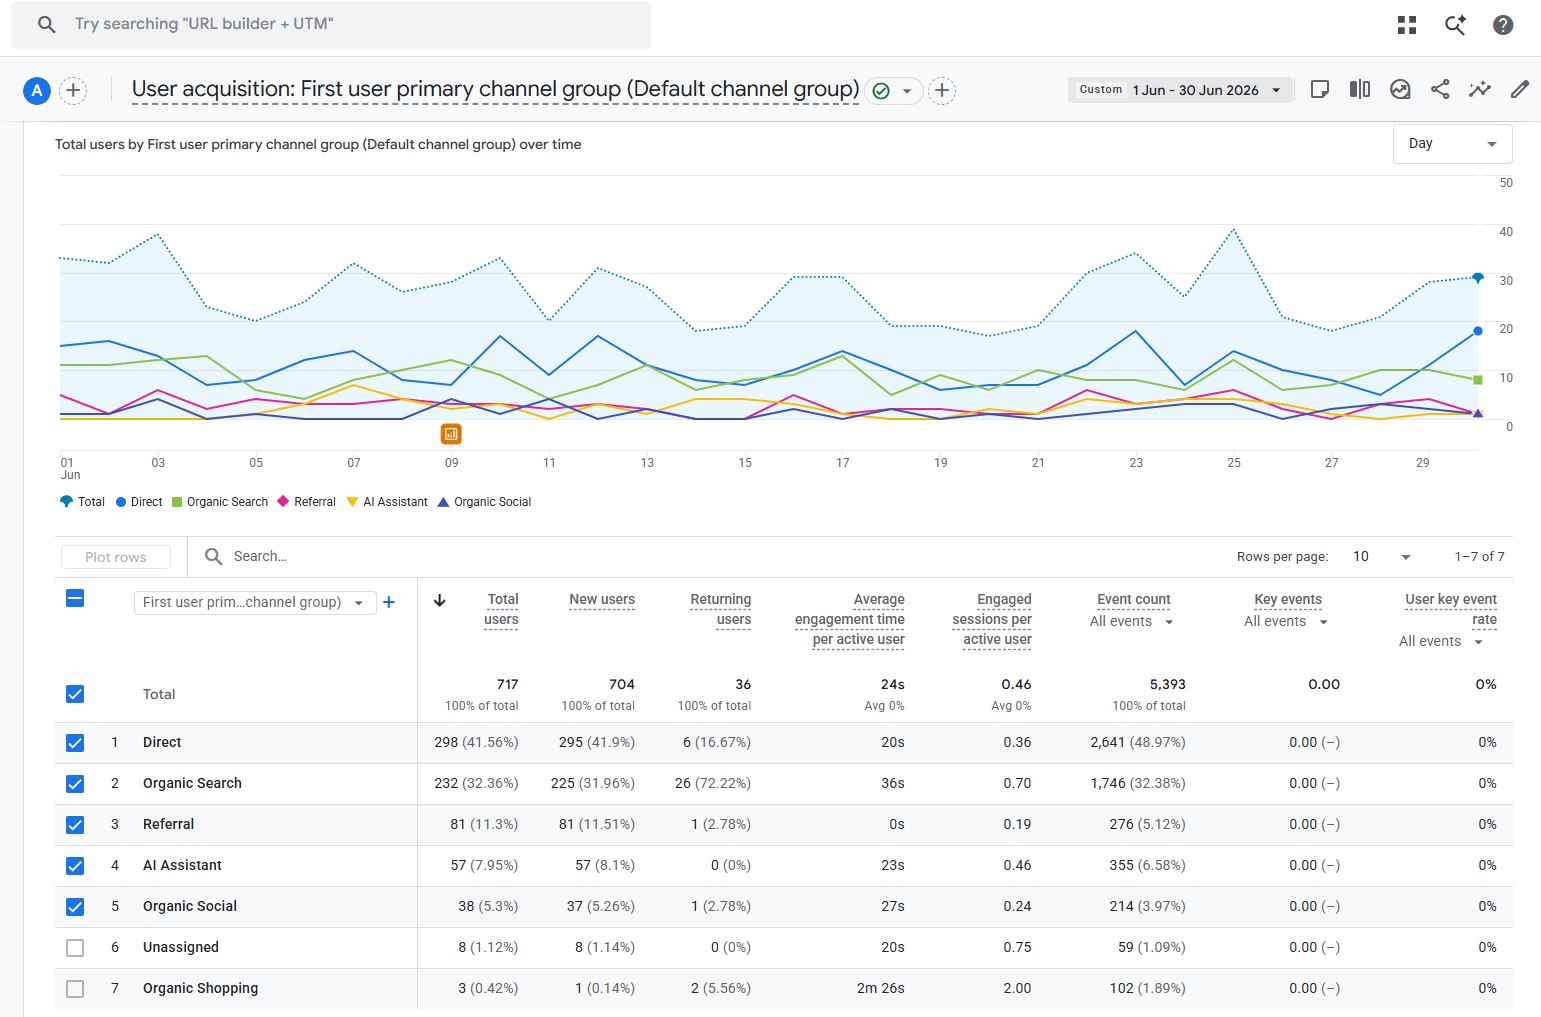Open the Insights sparkline icon

point(1480,89)
